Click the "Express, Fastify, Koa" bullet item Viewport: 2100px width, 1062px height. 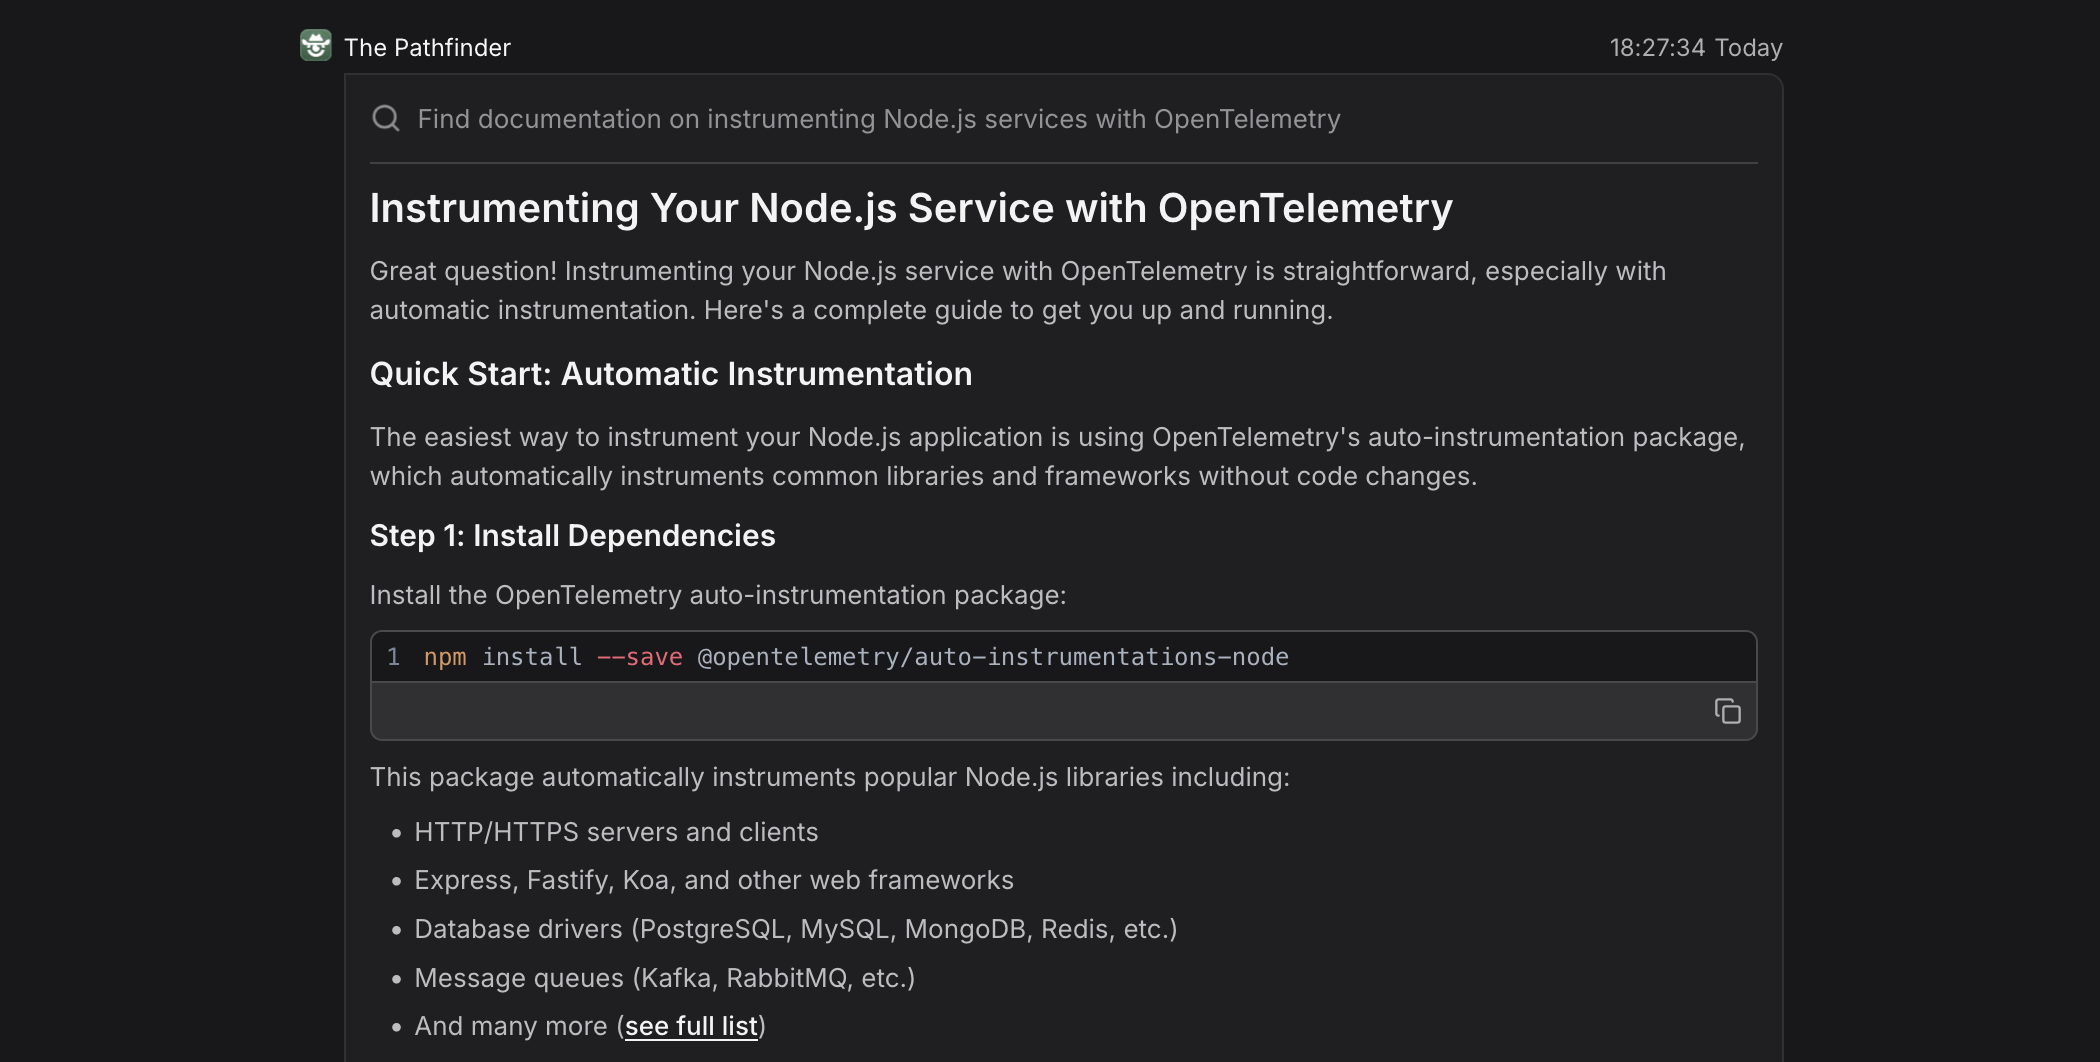pos(714,880)
